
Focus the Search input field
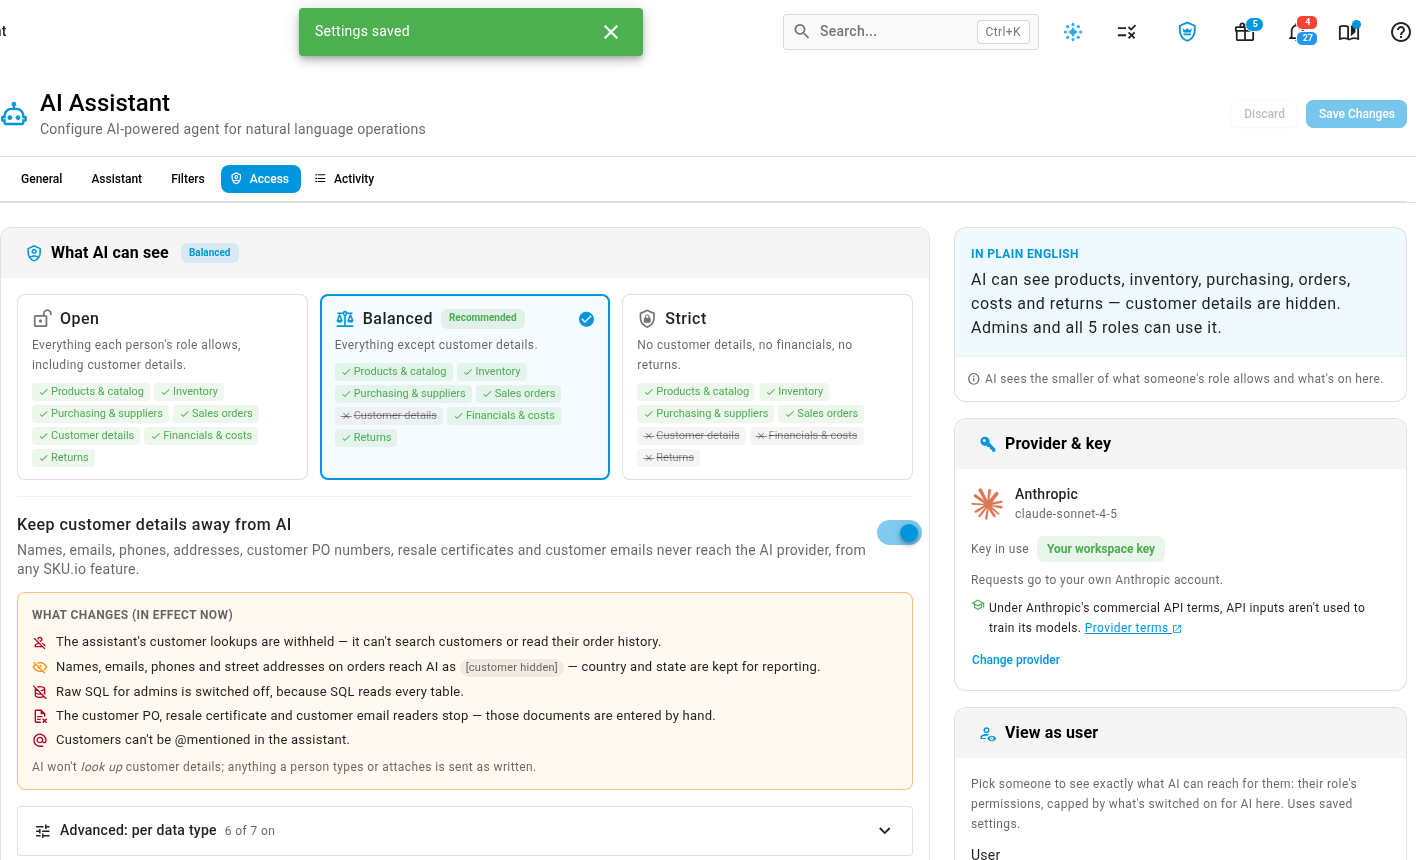[x=911, y=32]
